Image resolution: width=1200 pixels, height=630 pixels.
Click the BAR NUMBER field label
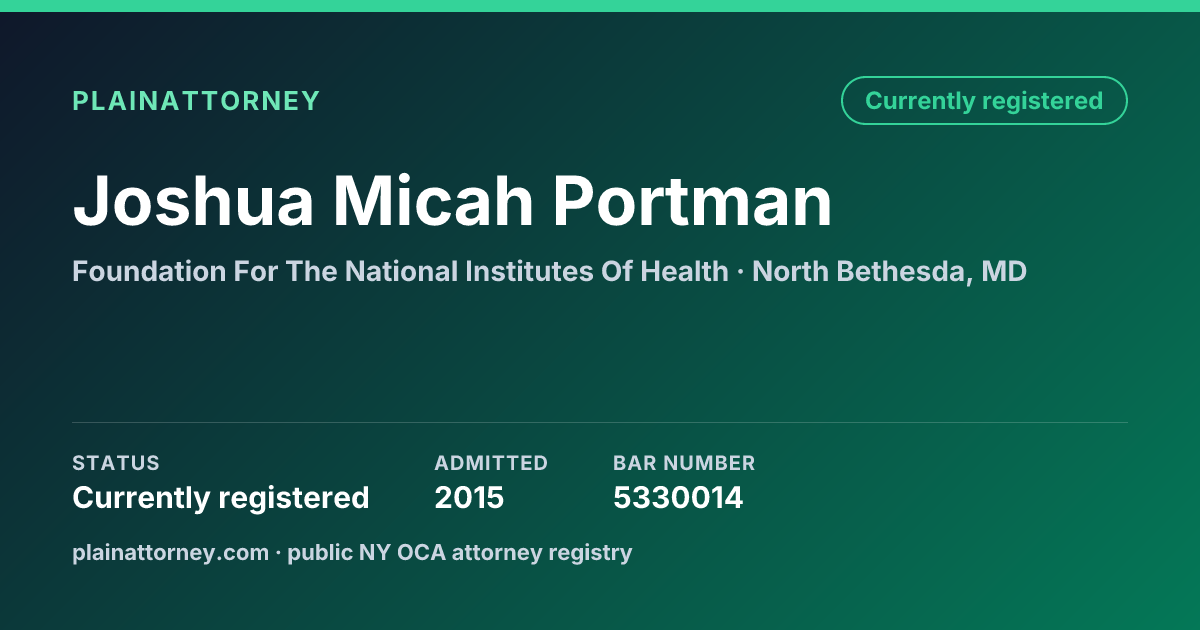coord(684,463)
